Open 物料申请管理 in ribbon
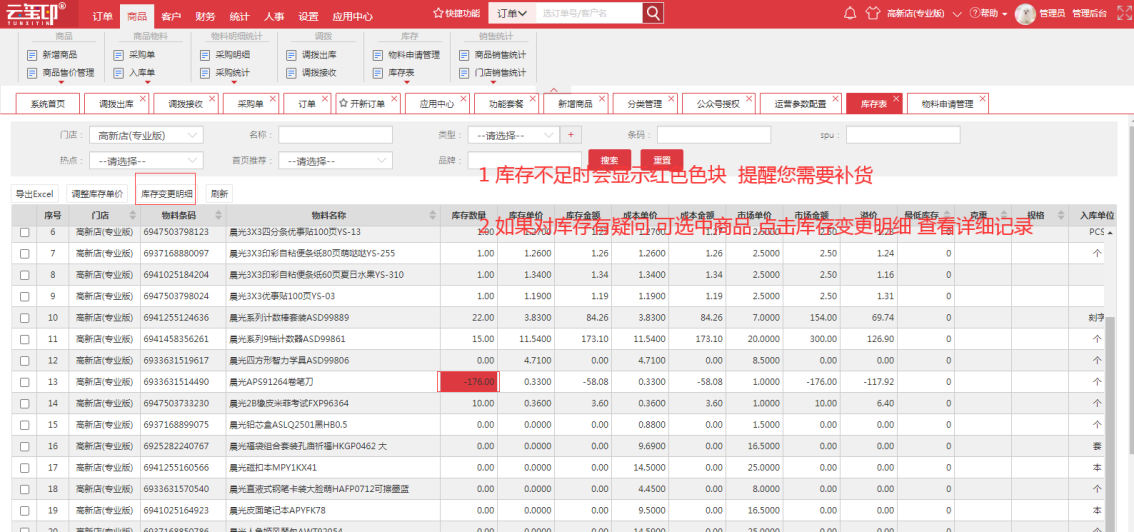 406,55
